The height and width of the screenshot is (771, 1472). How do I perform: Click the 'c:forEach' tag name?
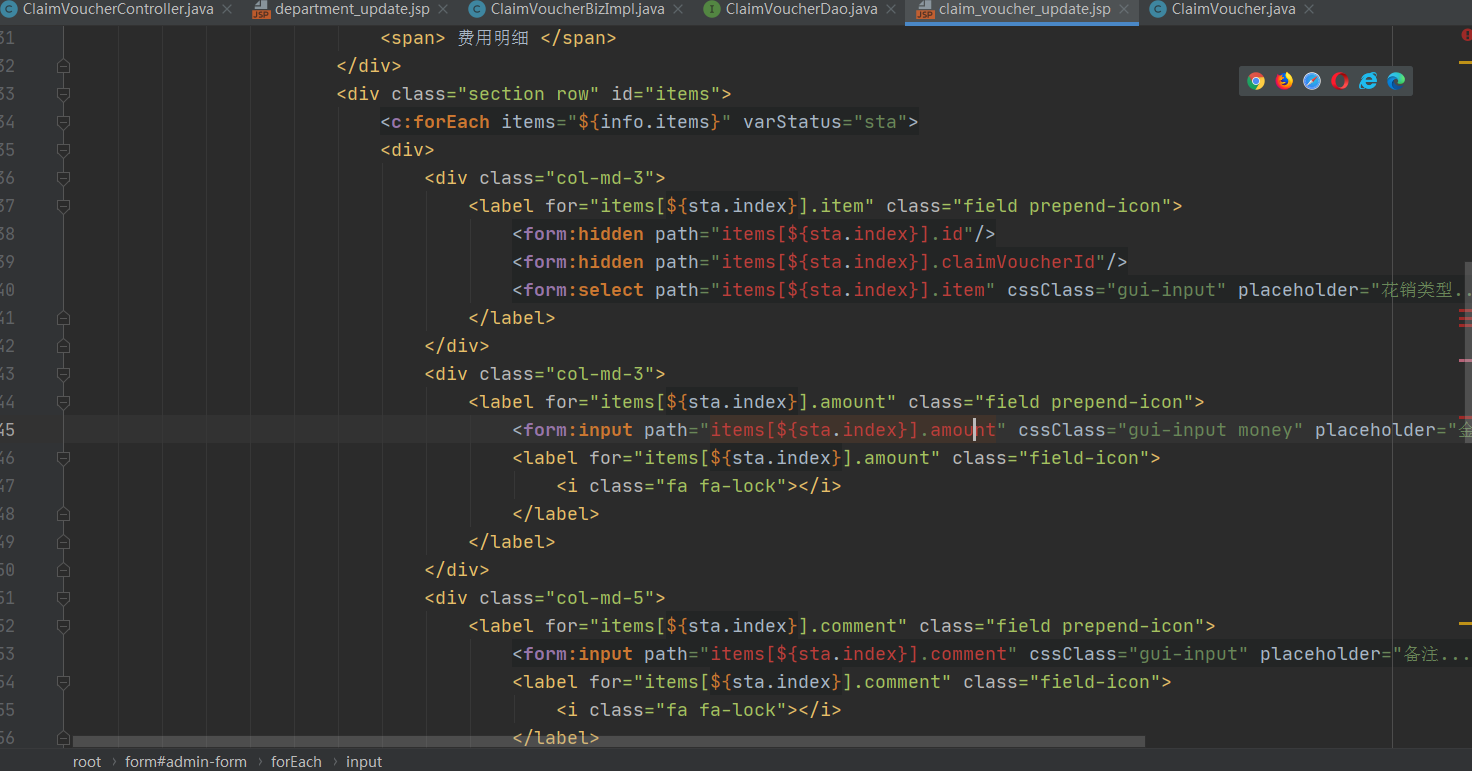[440, 122]
